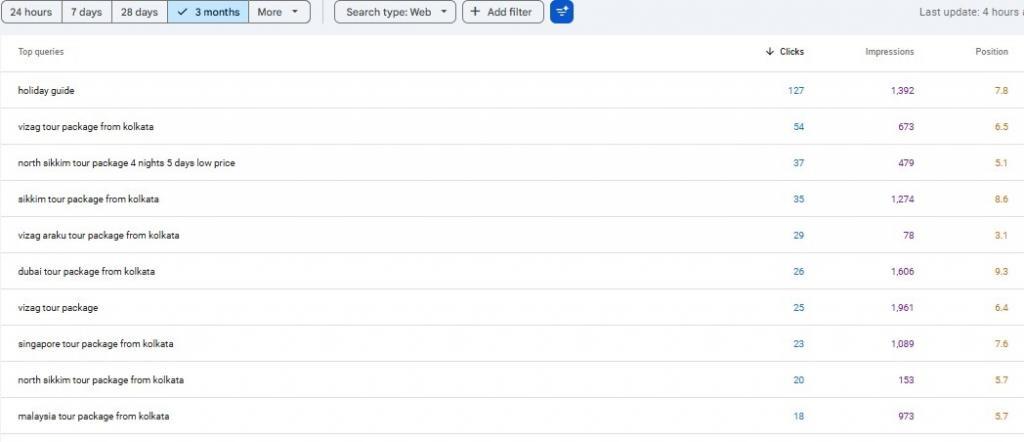Image resolution: width=1024 pixels, height=442 pixels.
Task: Click the Last update status text
Action: [x=971, y=12]
